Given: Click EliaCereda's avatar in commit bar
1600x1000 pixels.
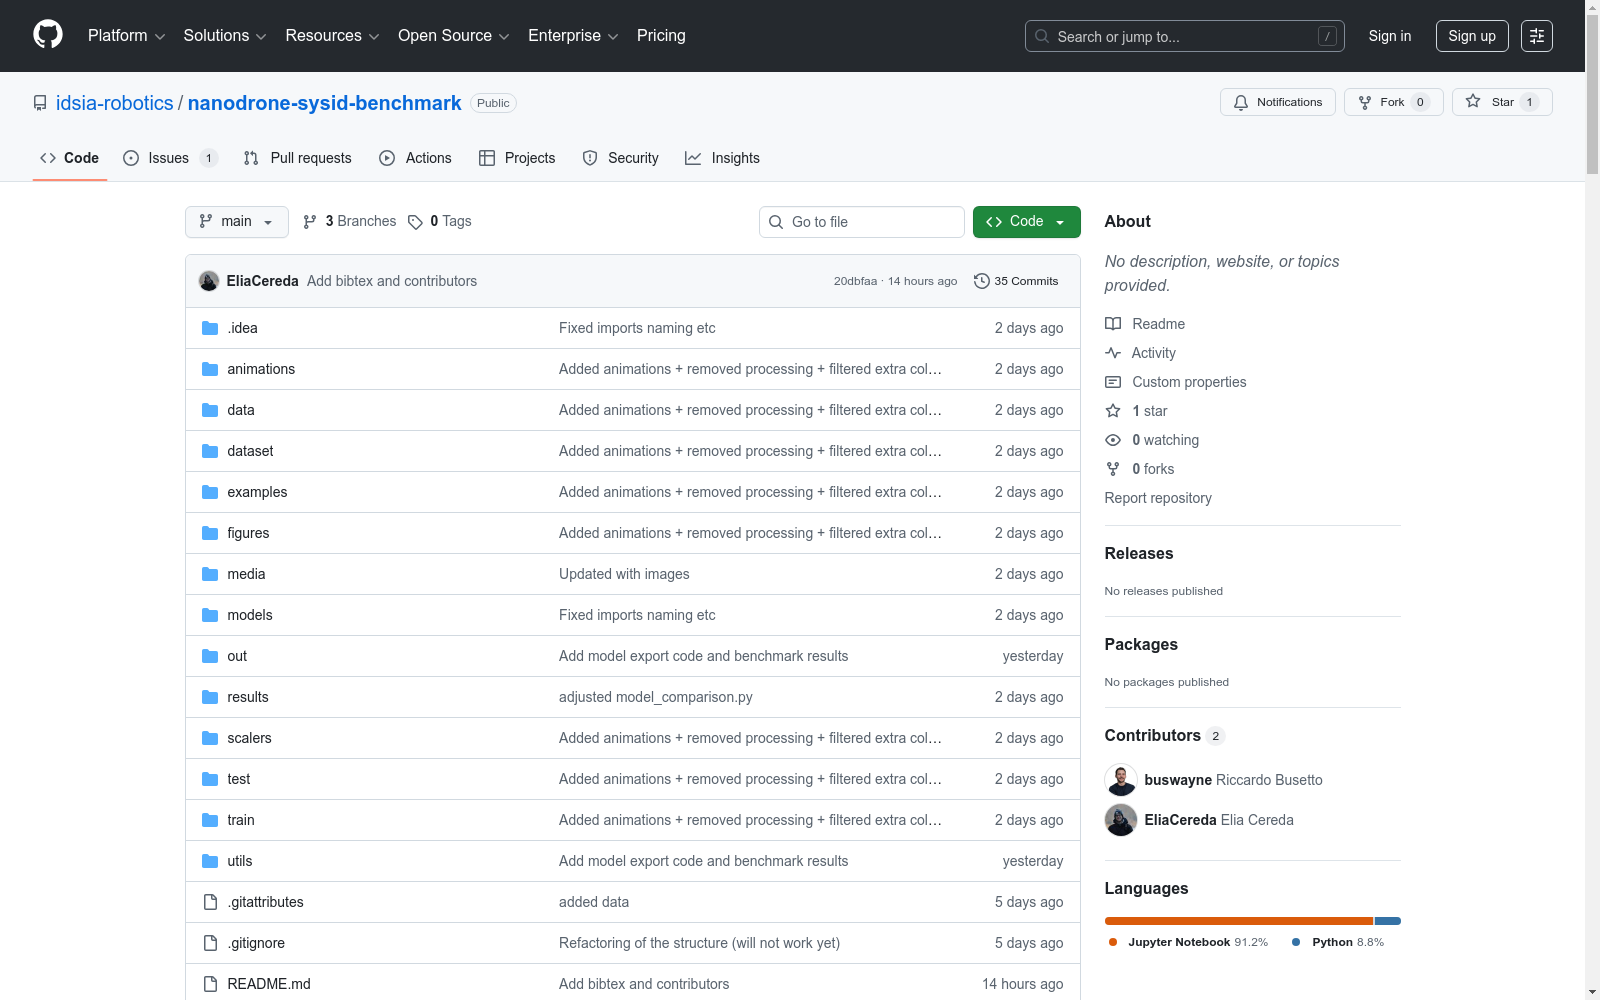Looking at the screenshot, I should (x=209, y=281).
